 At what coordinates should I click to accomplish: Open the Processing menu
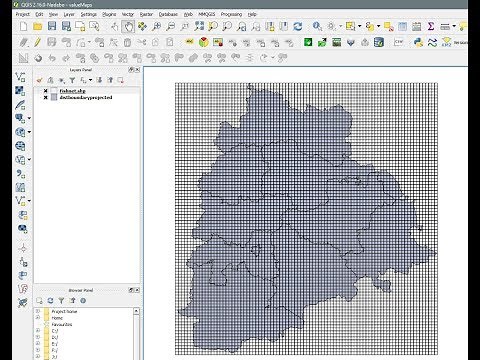(231, 14)
